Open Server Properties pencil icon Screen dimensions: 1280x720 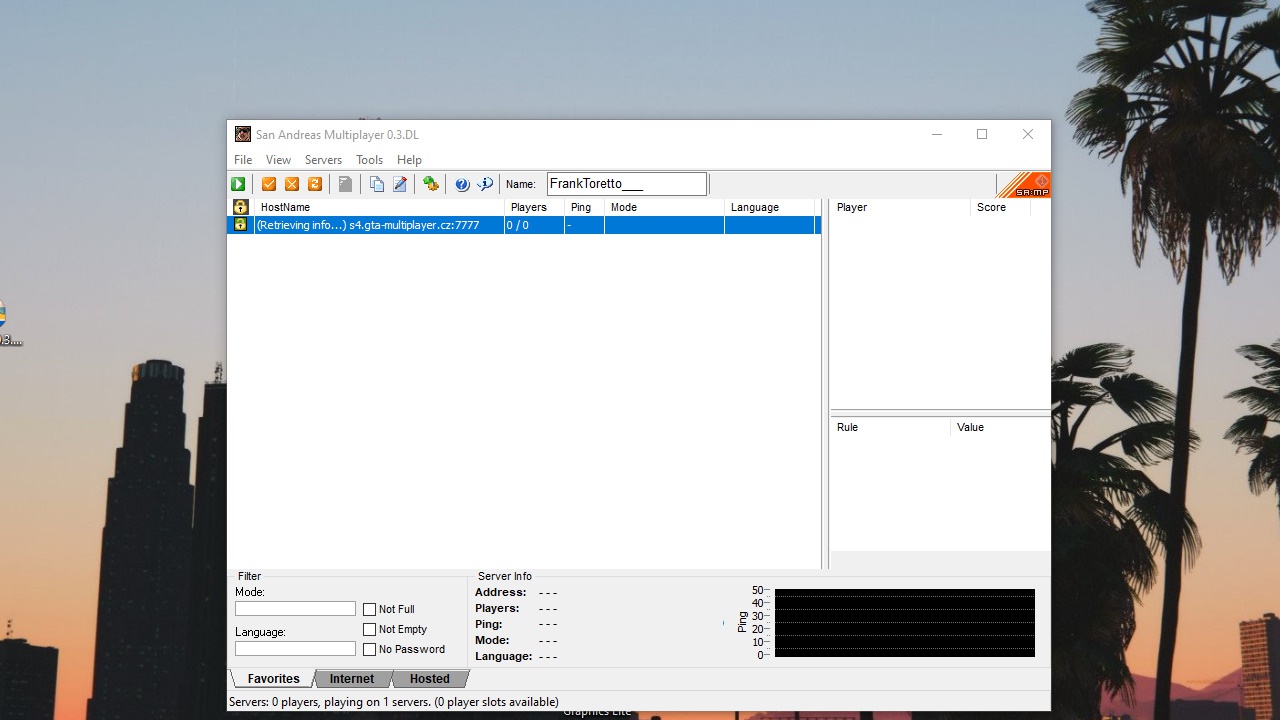400,184
